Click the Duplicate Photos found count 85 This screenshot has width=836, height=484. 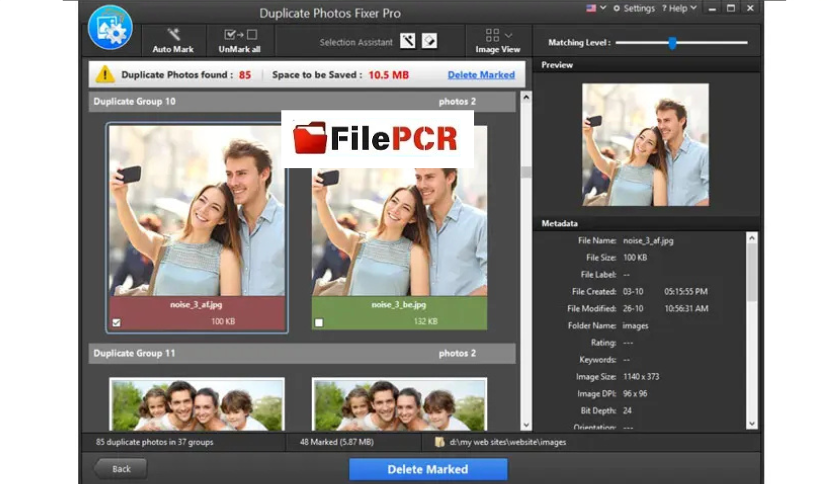pos(245,75)
